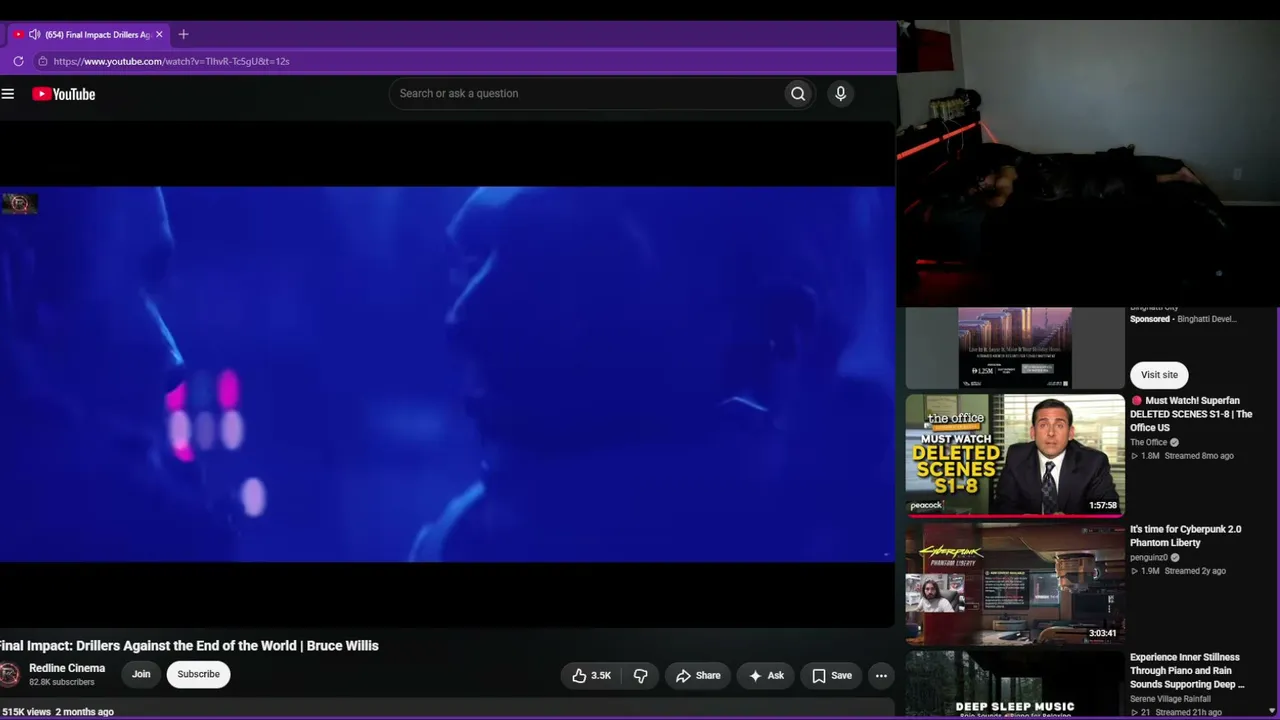
Task: Open the Ask AI button
Action: [x=766, y=676]
